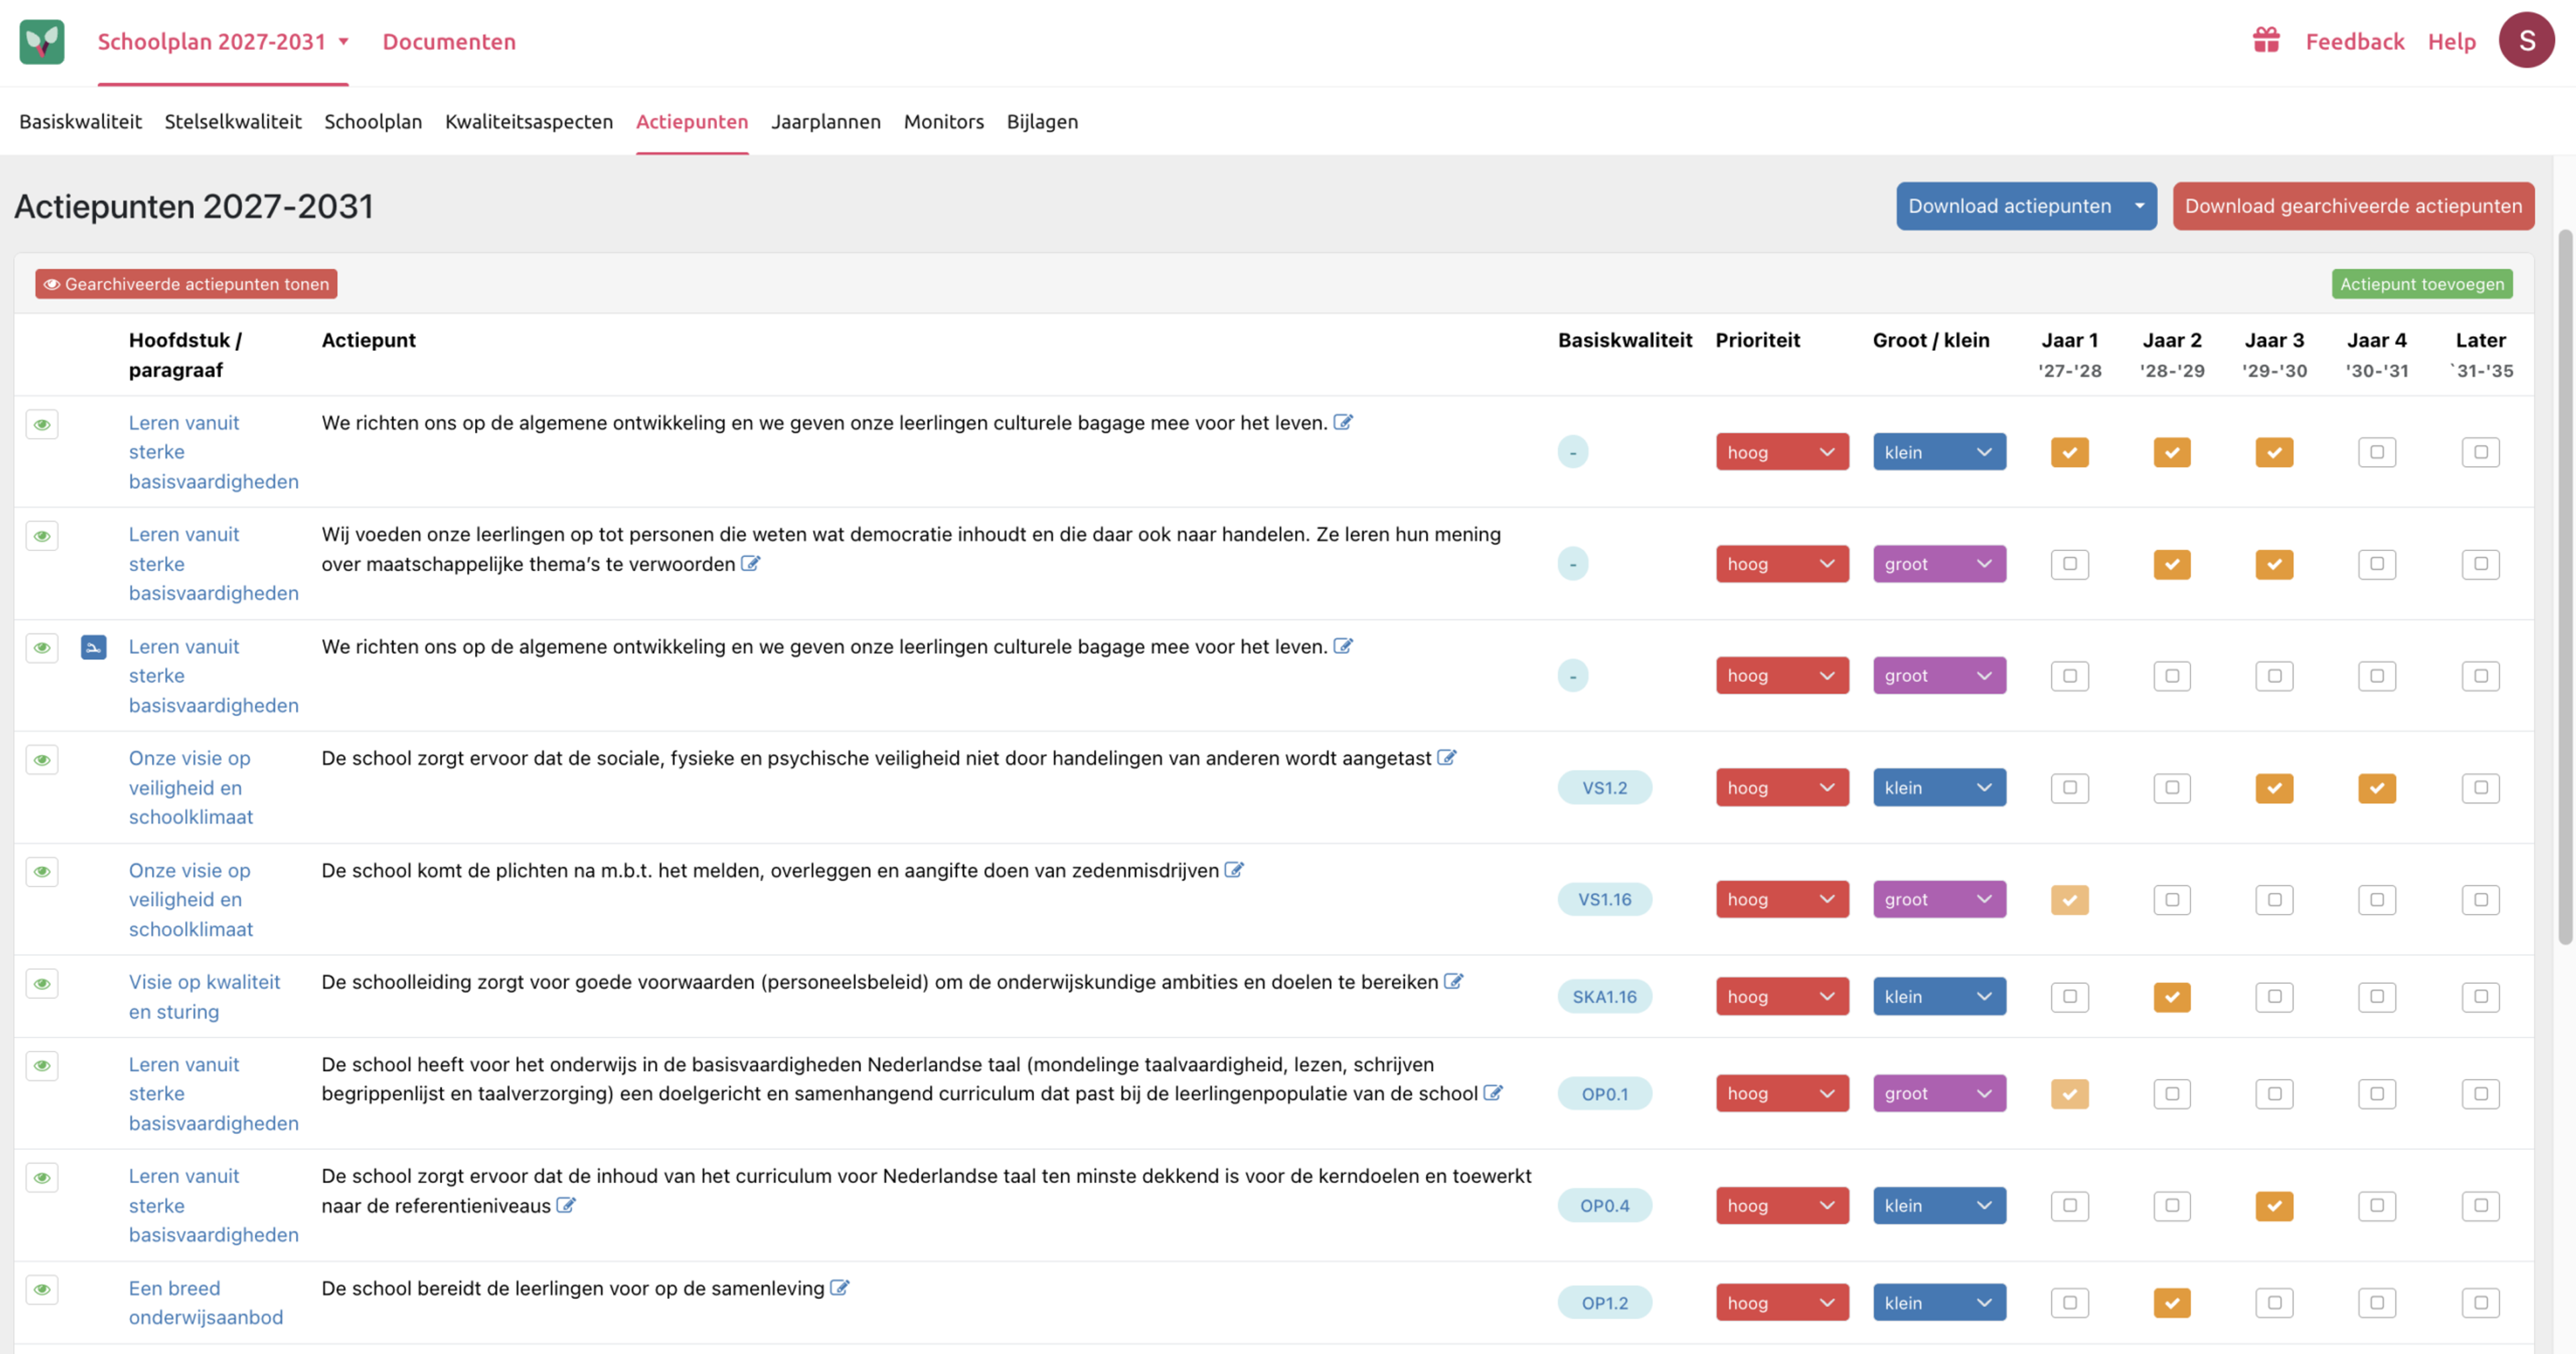Open the gift icon in header
The image size is (2576, 1354).
(x=2266, y=40)
